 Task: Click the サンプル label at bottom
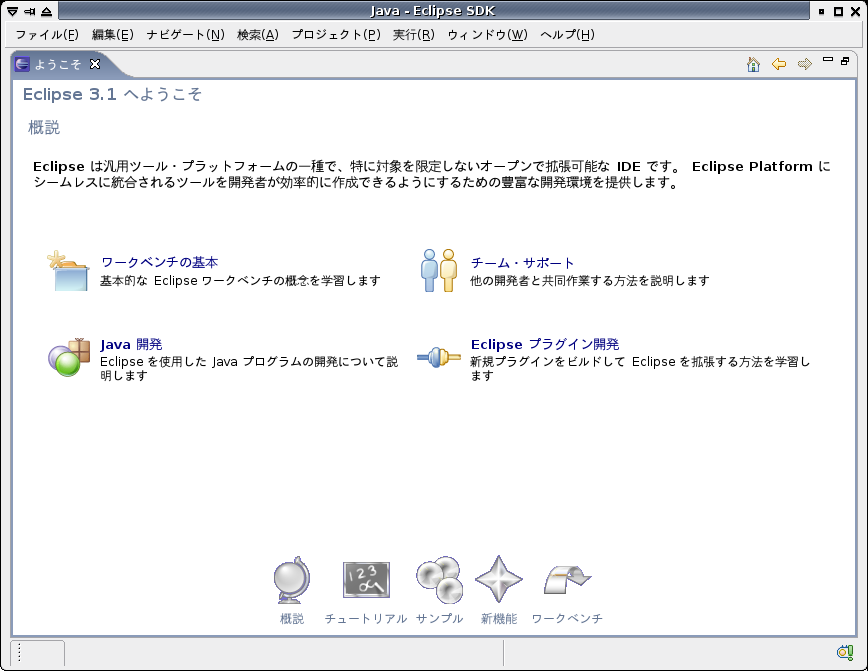(x=440, y=619)
